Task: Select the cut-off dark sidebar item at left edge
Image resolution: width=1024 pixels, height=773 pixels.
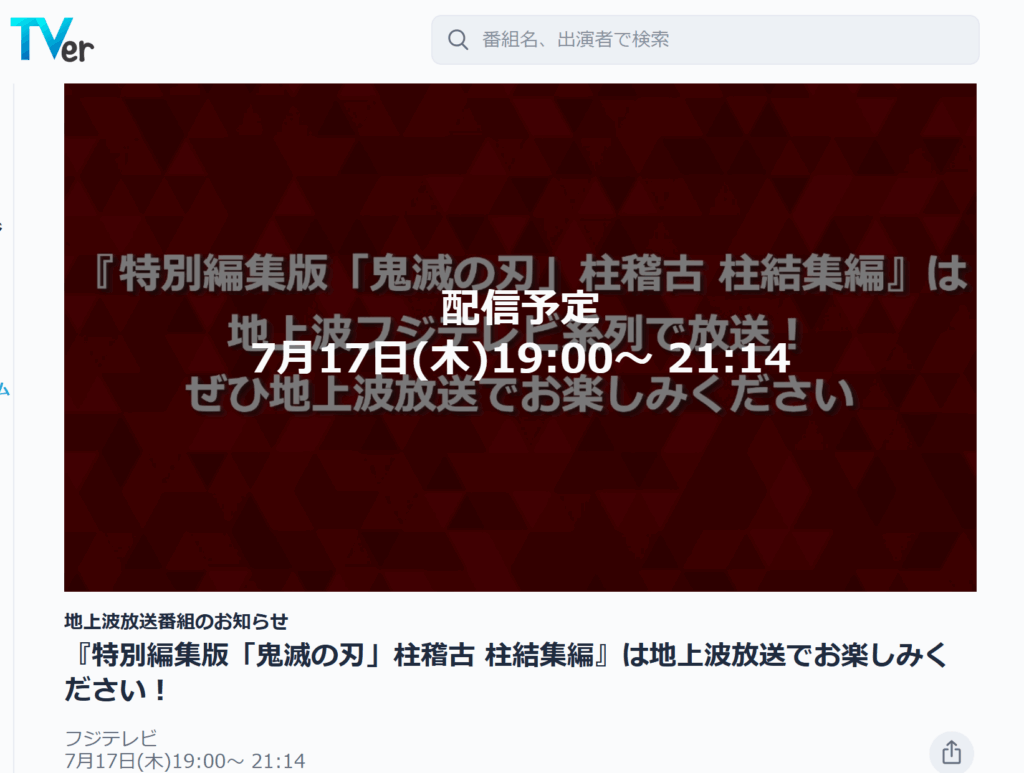Action: [1, 227]
